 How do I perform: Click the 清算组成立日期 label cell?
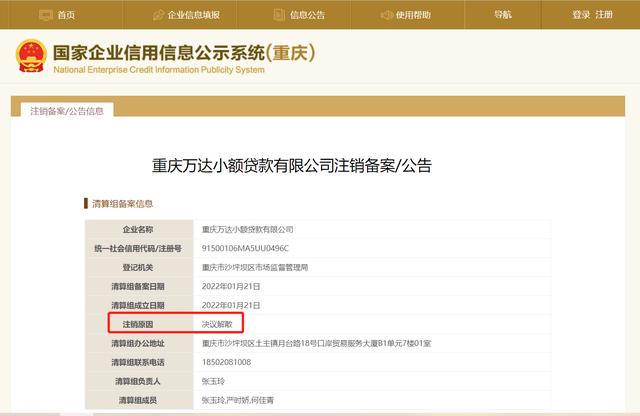coord(139,305)
